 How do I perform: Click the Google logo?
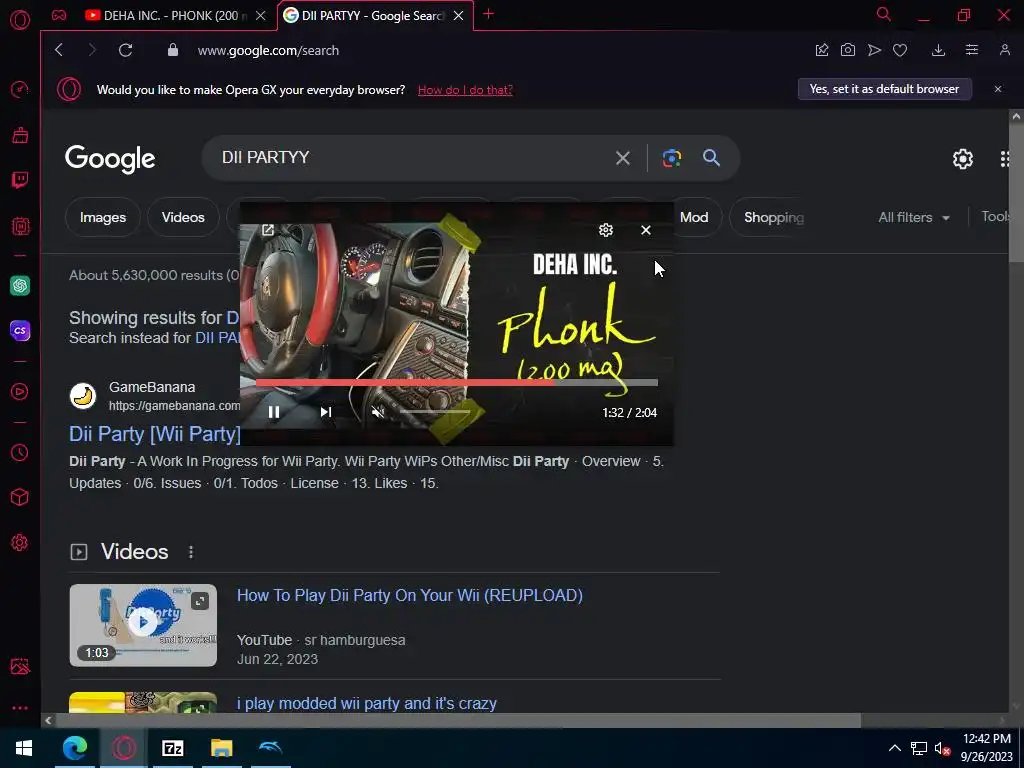tap(110, 159)
